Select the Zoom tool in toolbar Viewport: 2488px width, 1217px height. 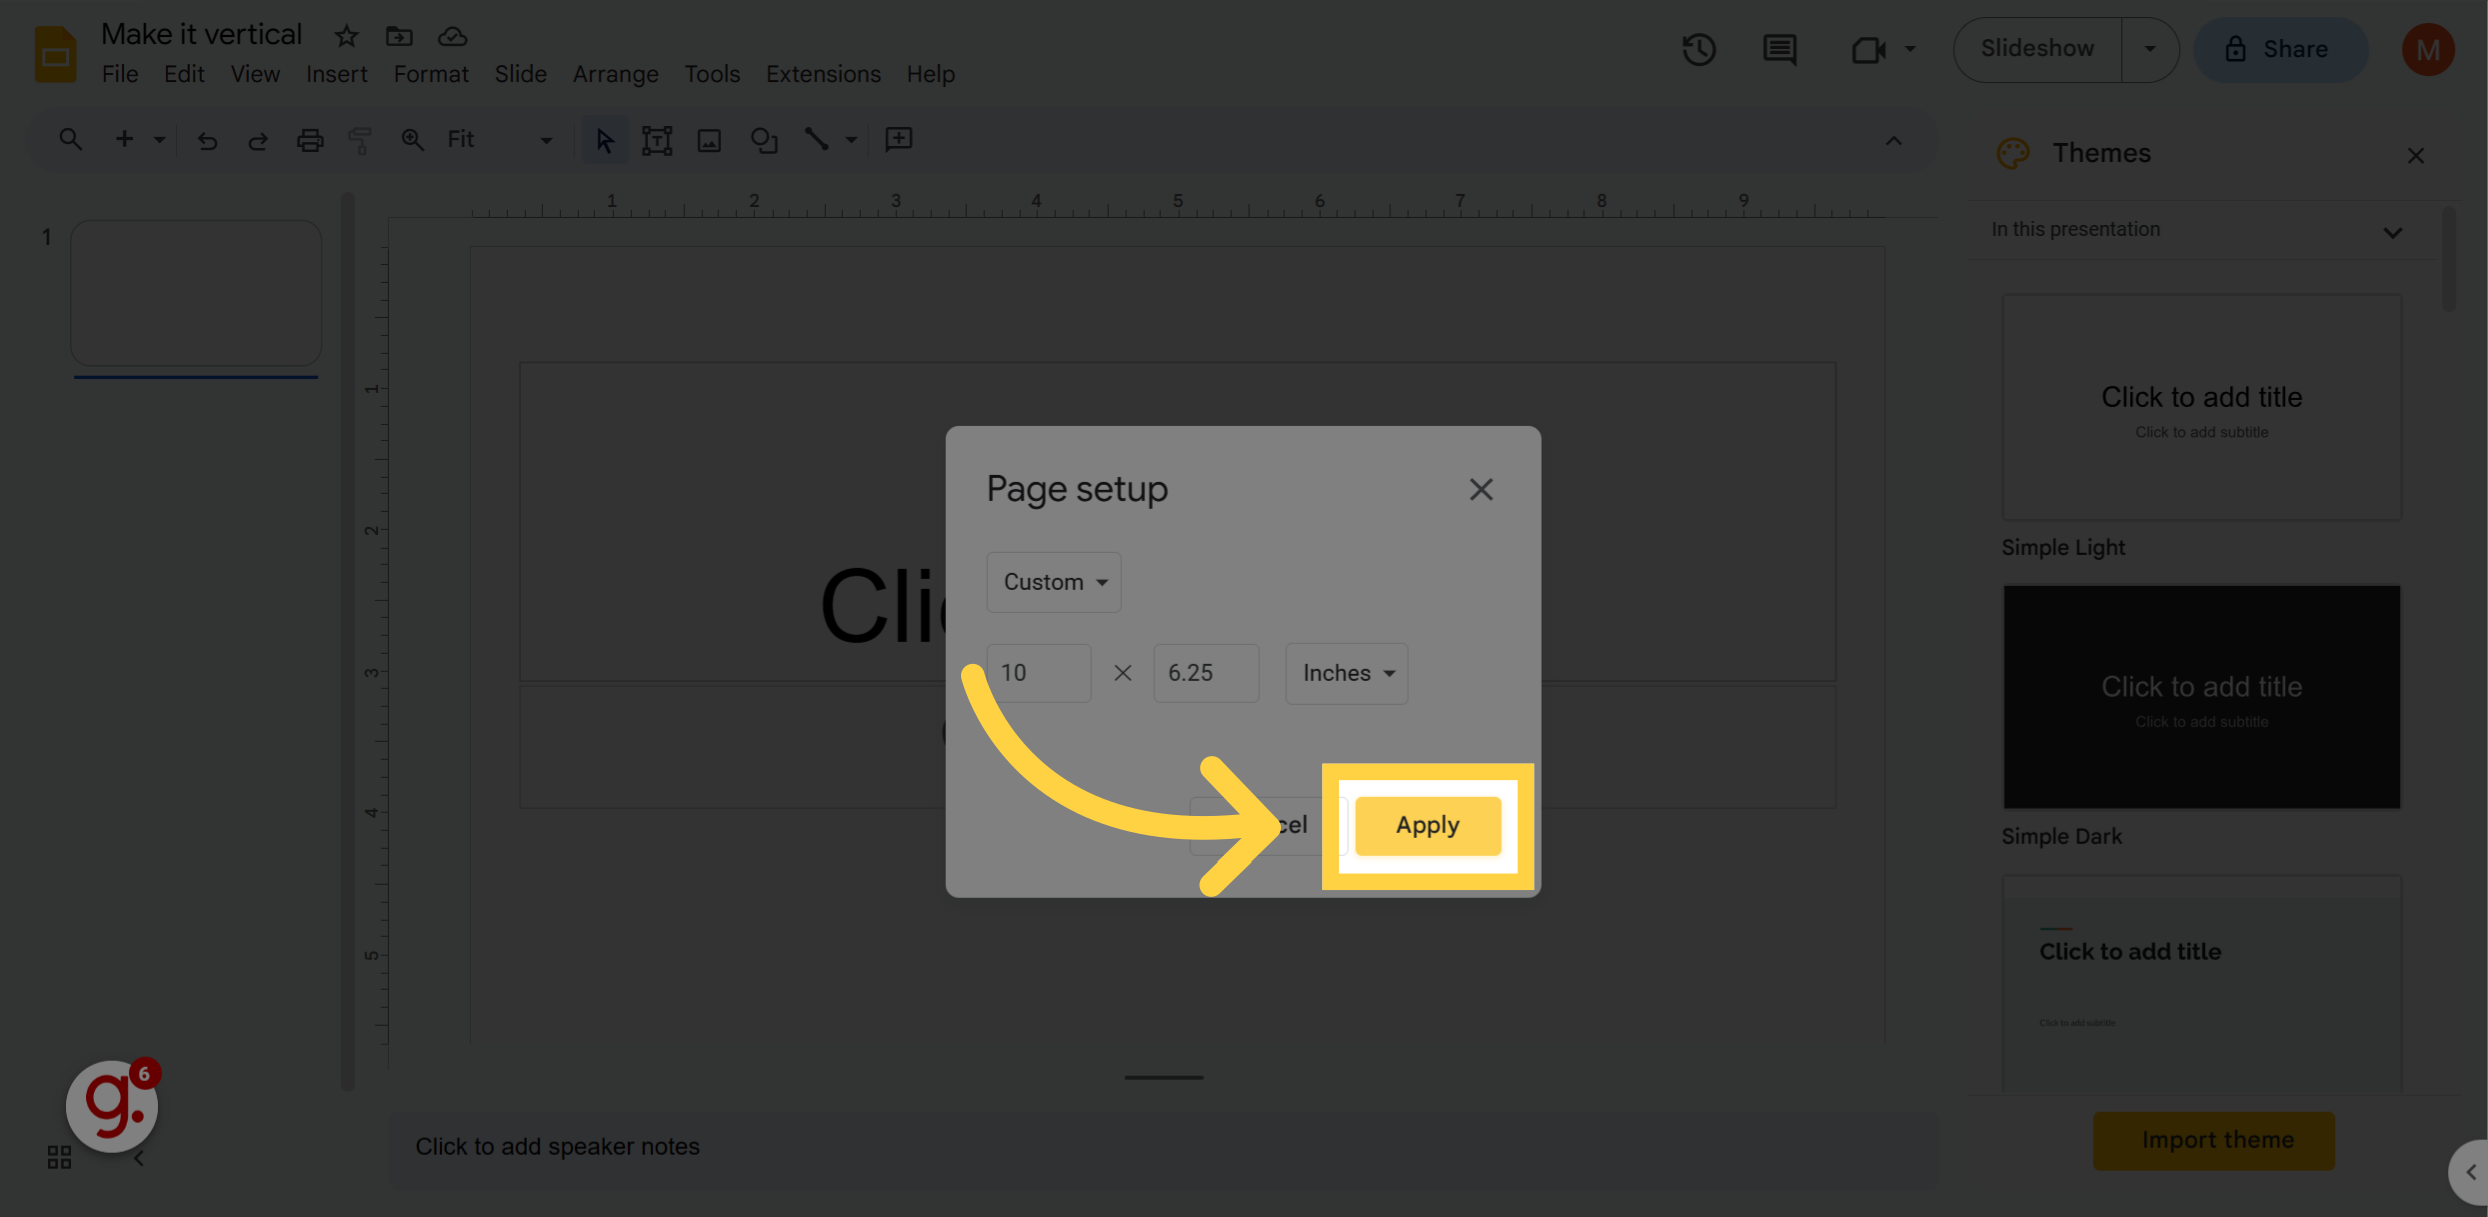(409, 140)
